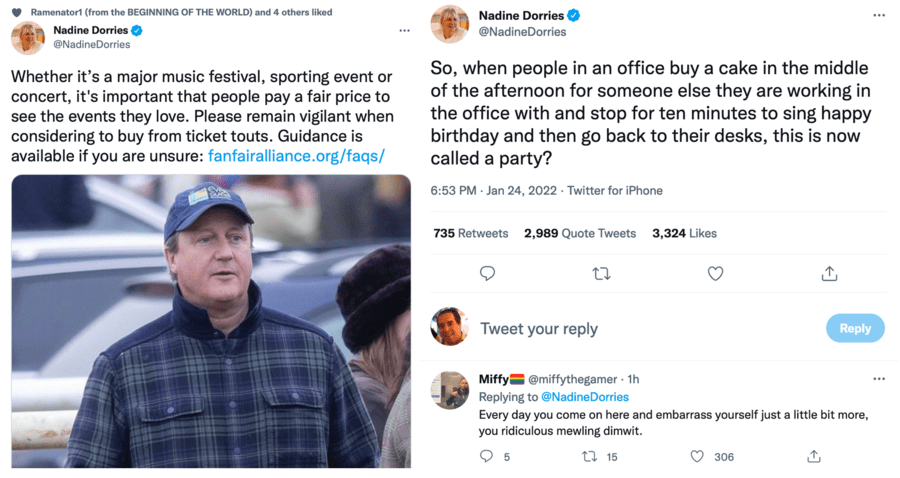This screenshot has width=900, height=478.
Task: Retweet the office cake party tweet
Action: [602, 273]
